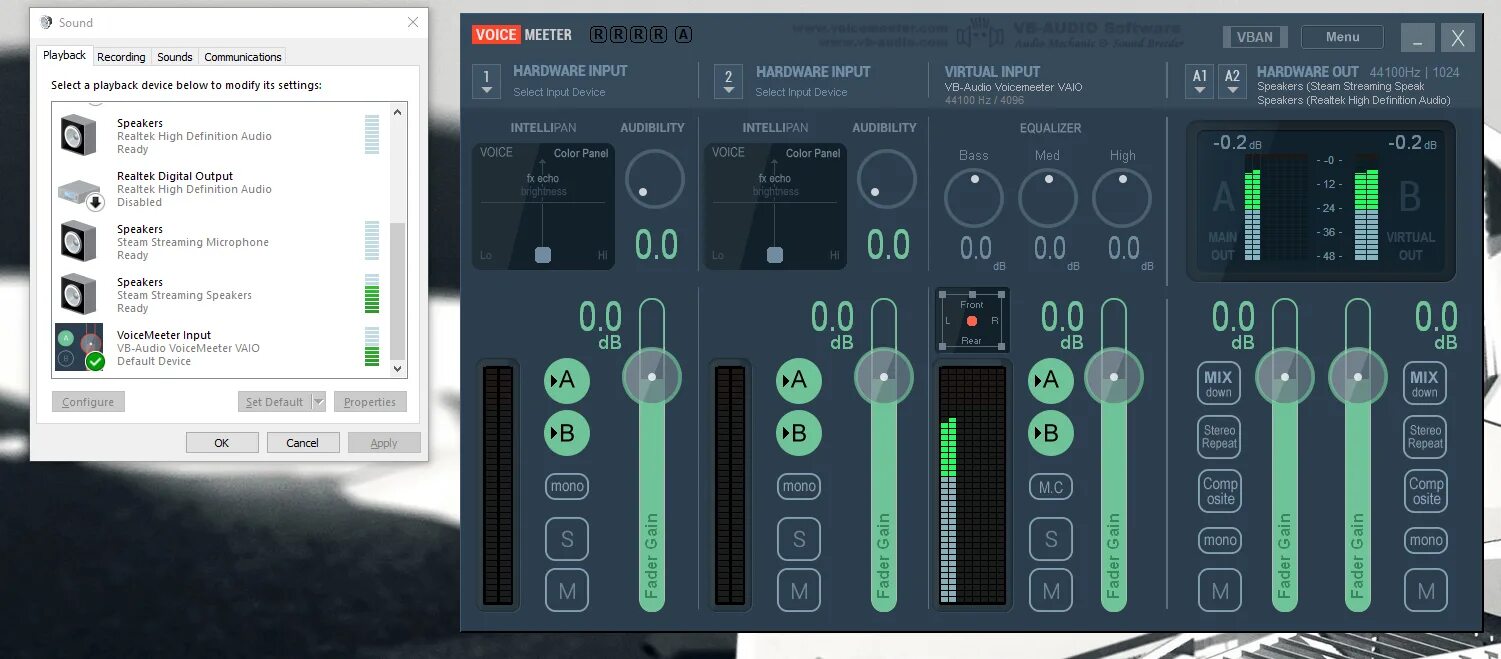1501x659 pixels.
Task: Mute bus B output
Action: [1426, 591]
